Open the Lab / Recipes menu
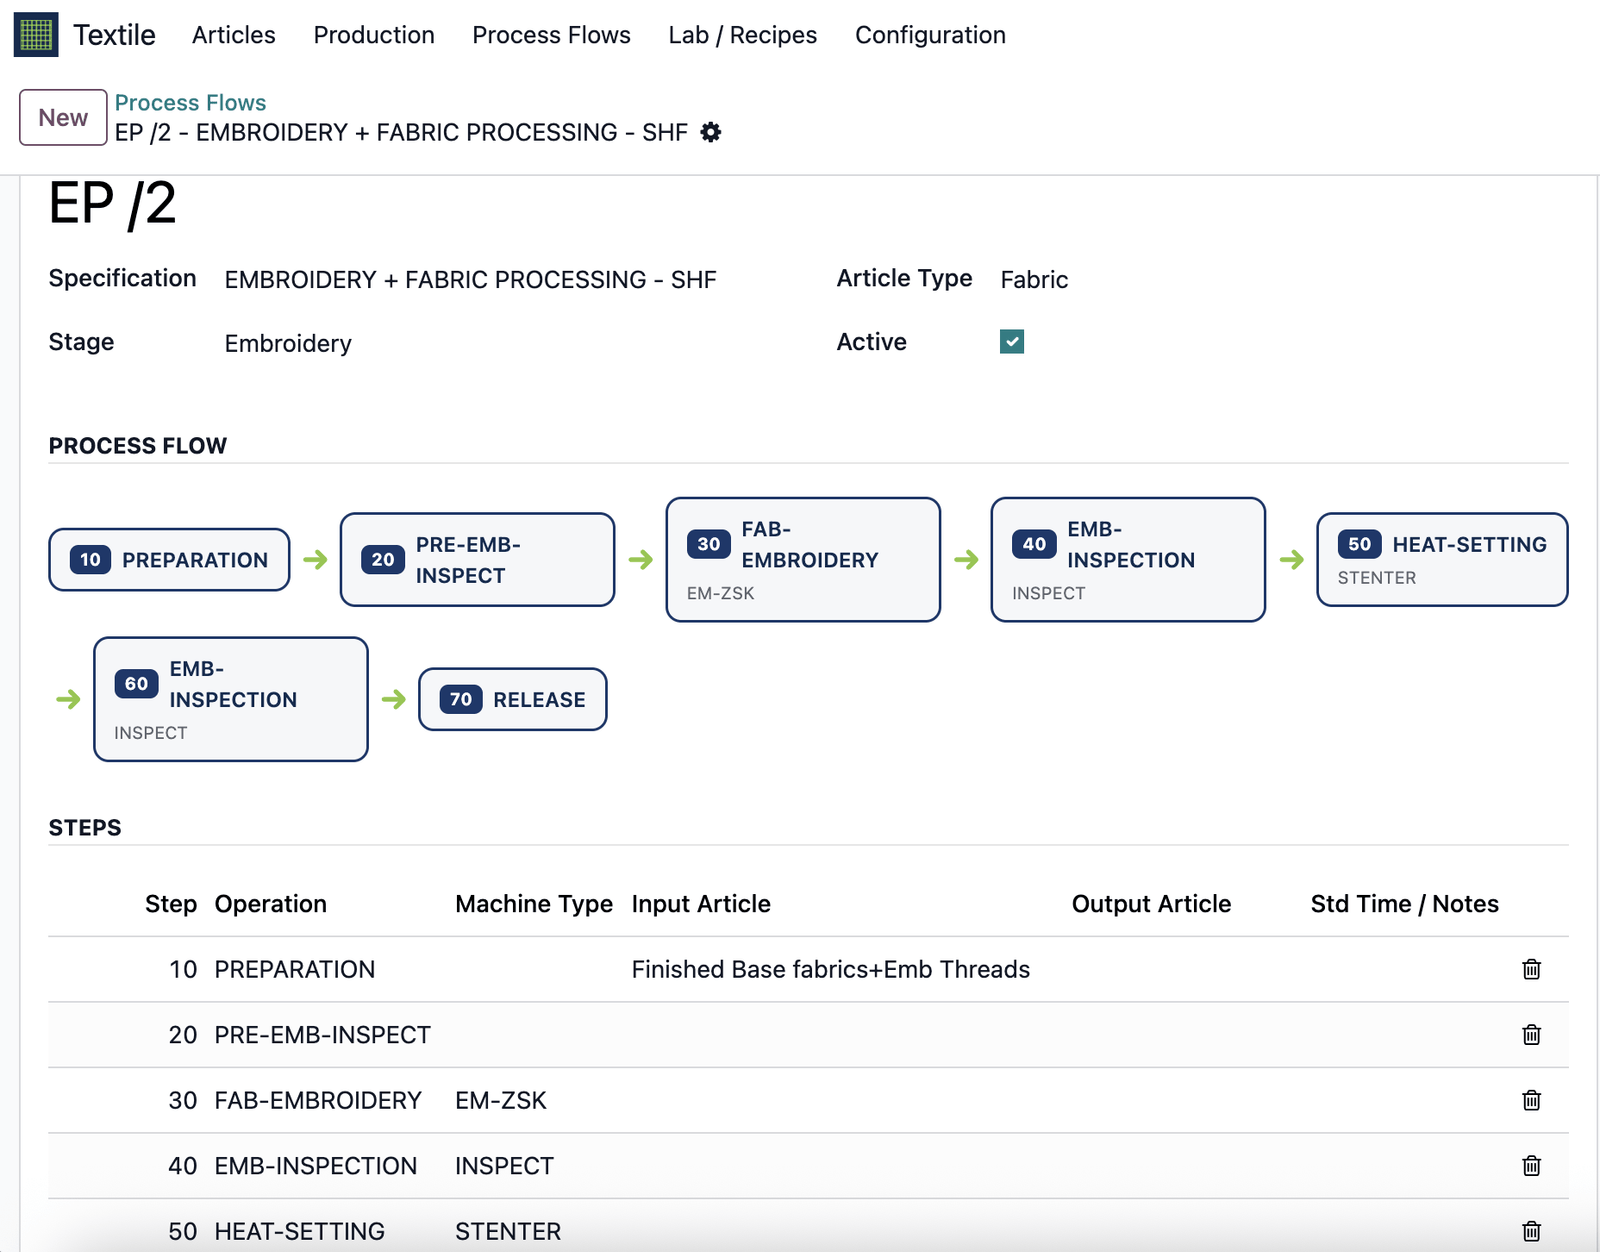This screenshot has height=1252, width=1600. 743,35
